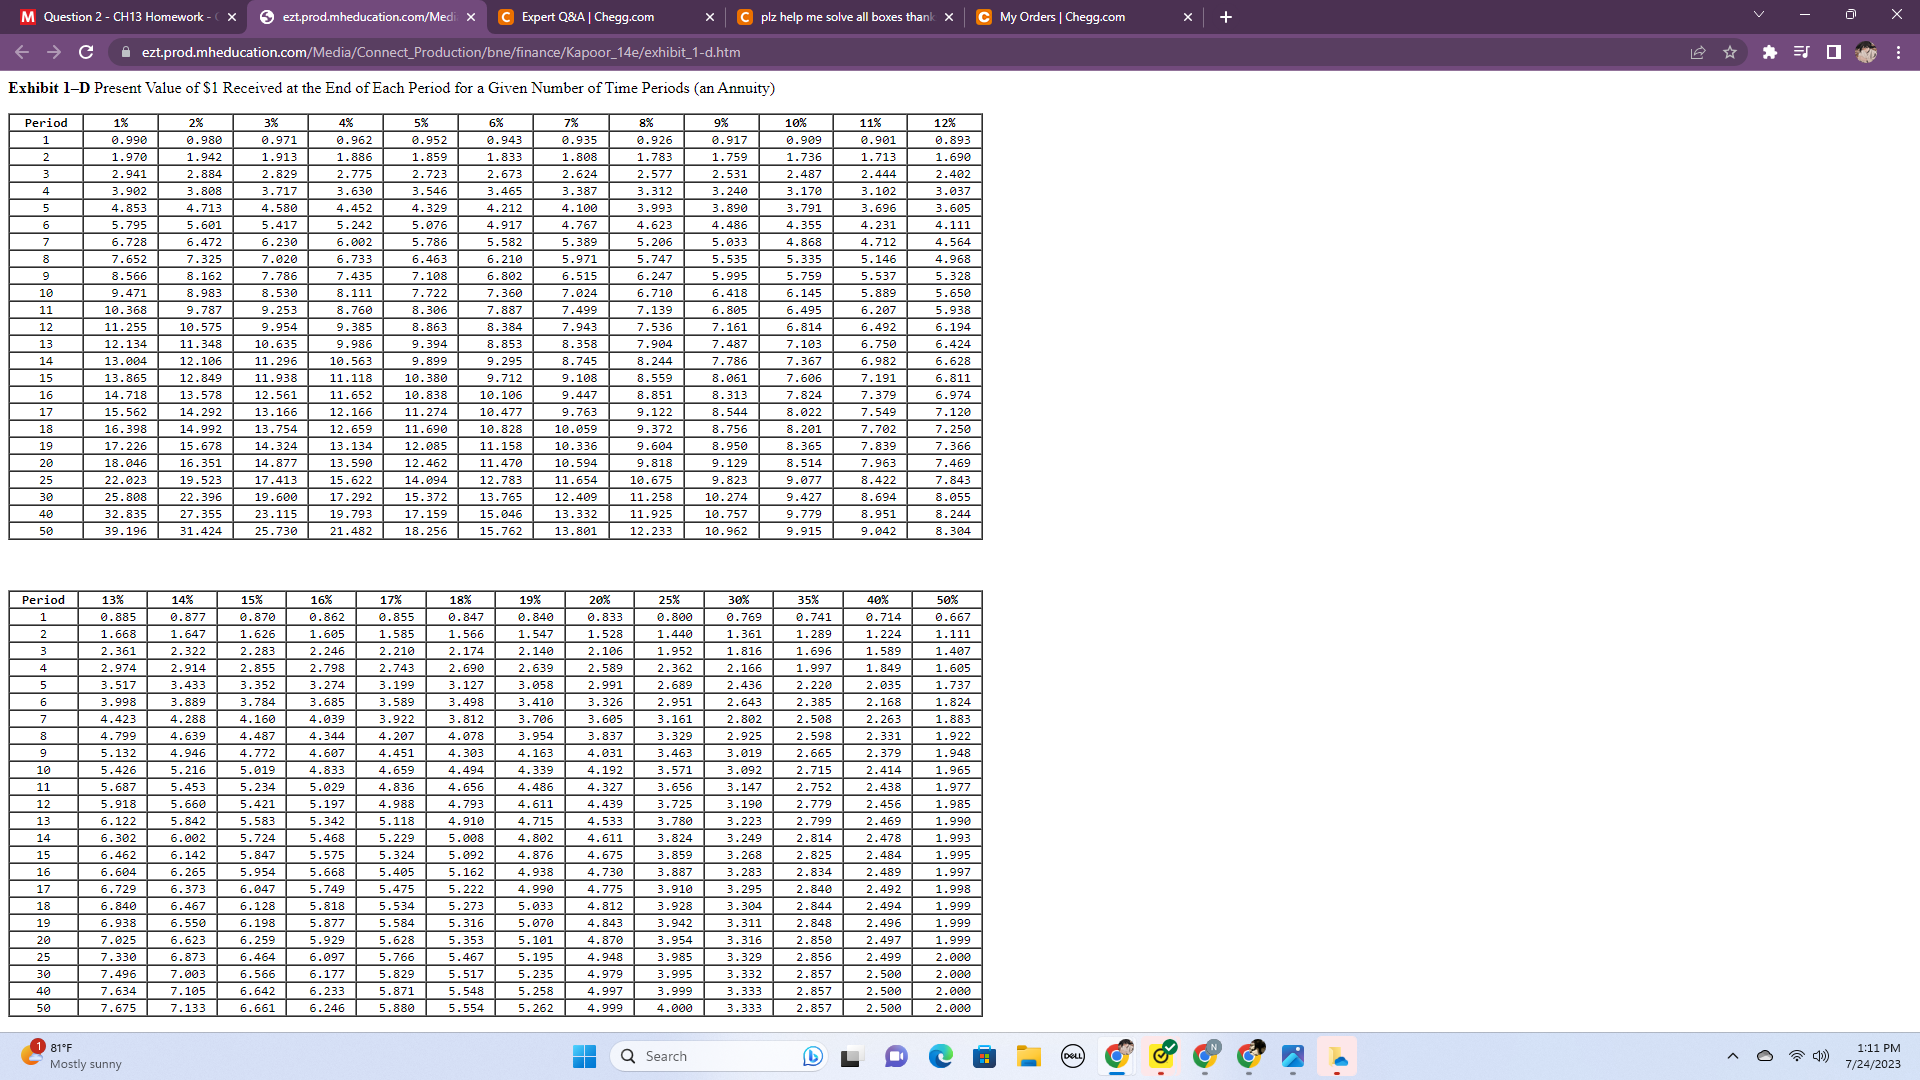The height and width of the screenshot is (1080, 1920).
Task: Select the ezt.prod.mheducation.com tab
Action: pyautogui.click(x=367, y=17)
